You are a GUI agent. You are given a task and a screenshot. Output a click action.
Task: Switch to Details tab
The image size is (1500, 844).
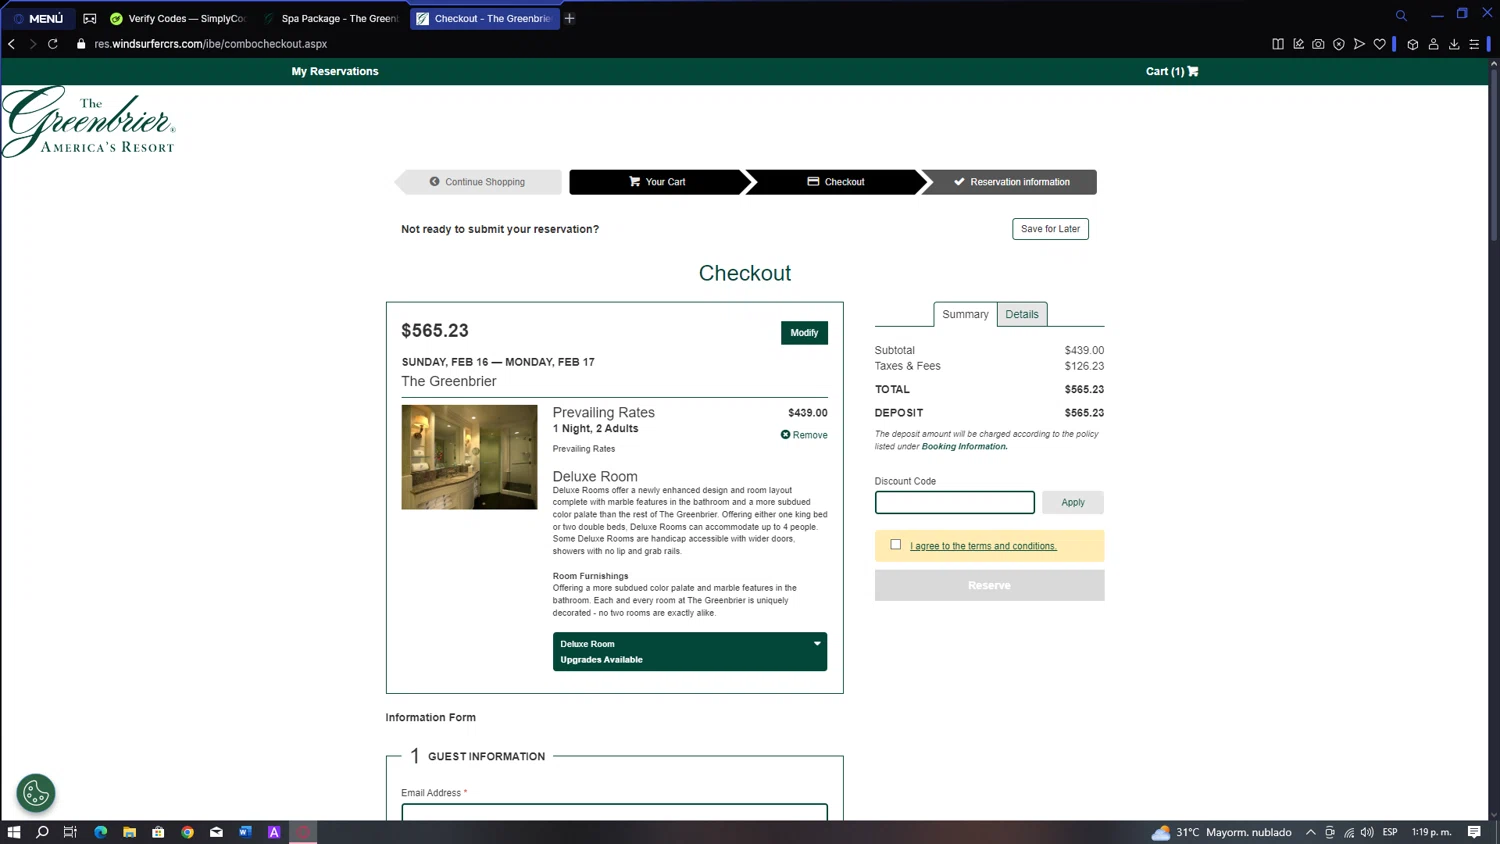[1022, 314]
